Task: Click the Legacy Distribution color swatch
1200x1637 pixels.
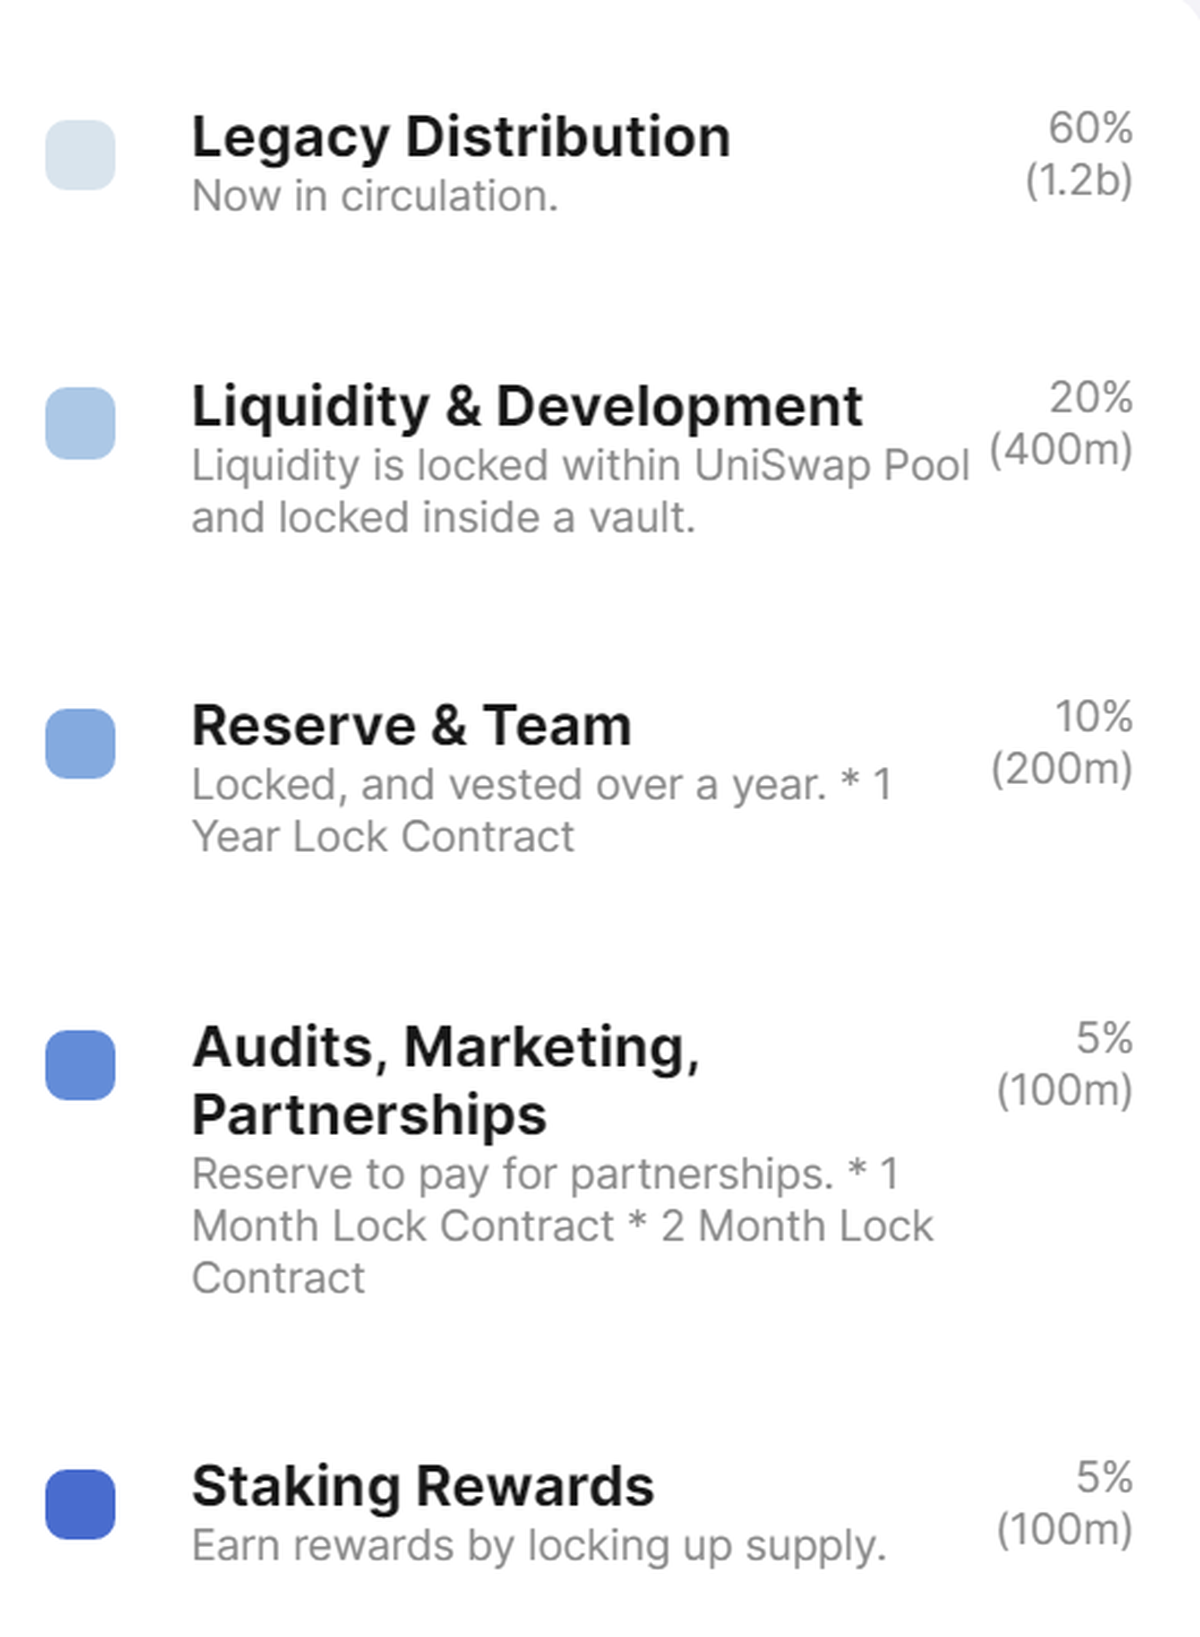Action: [80, 155]
